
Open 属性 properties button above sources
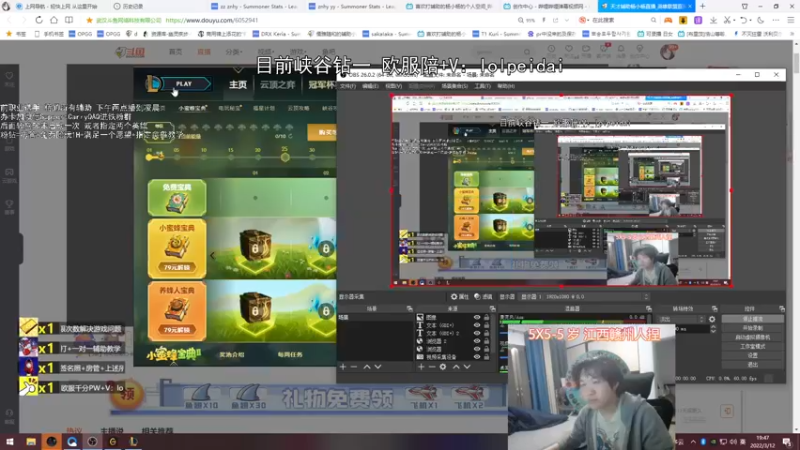(x=460, y=296)
